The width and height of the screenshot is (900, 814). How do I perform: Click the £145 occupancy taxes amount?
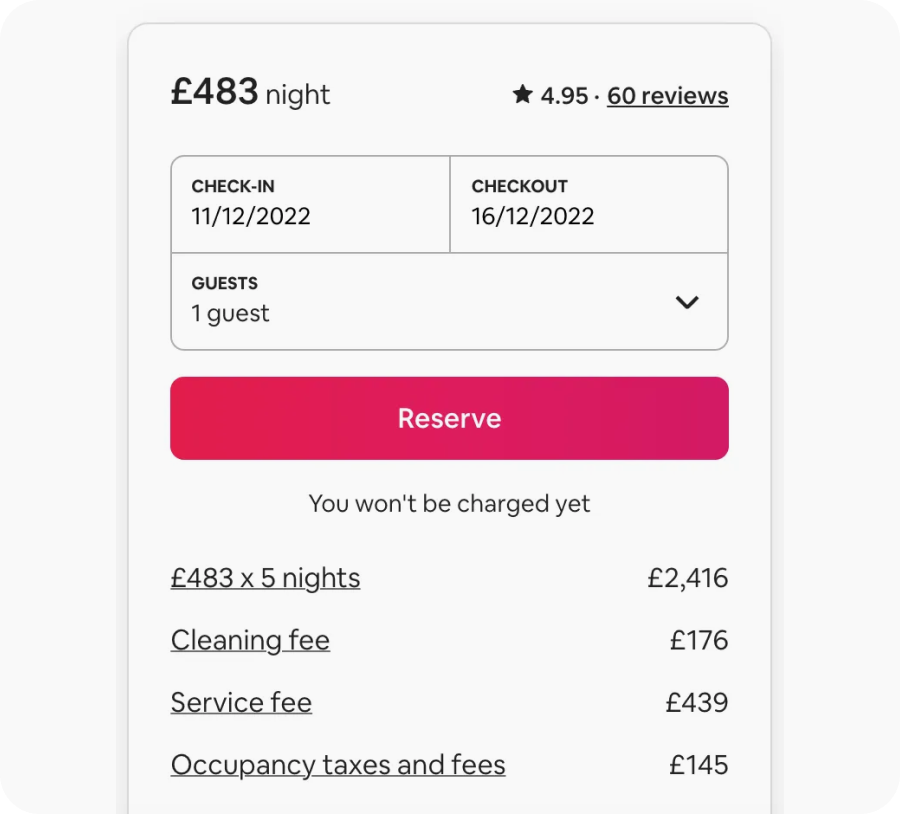pos(699,765)
